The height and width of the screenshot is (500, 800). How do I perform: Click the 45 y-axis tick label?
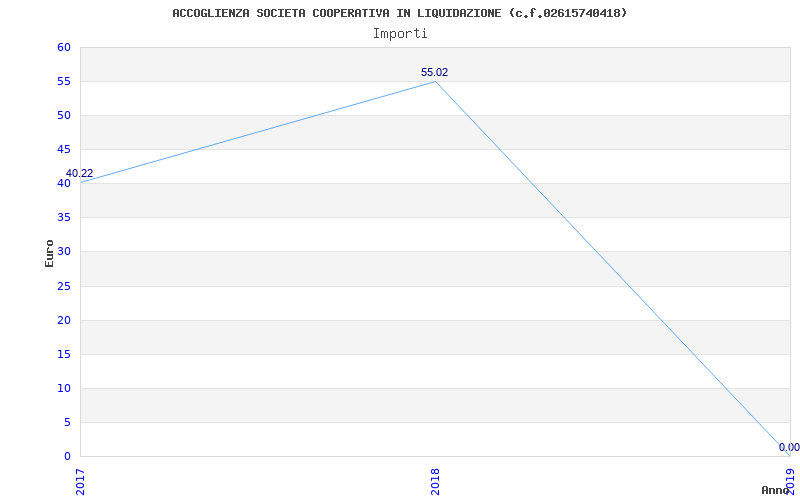[x=64, y=149]
